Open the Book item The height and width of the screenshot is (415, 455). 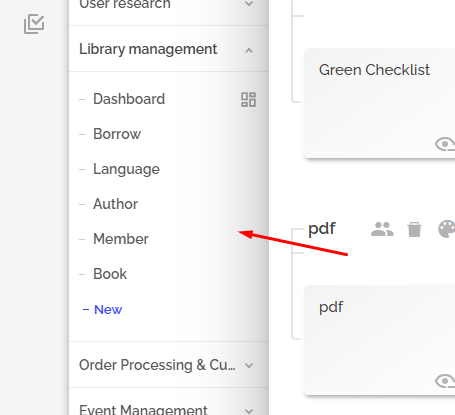[110, 274]
